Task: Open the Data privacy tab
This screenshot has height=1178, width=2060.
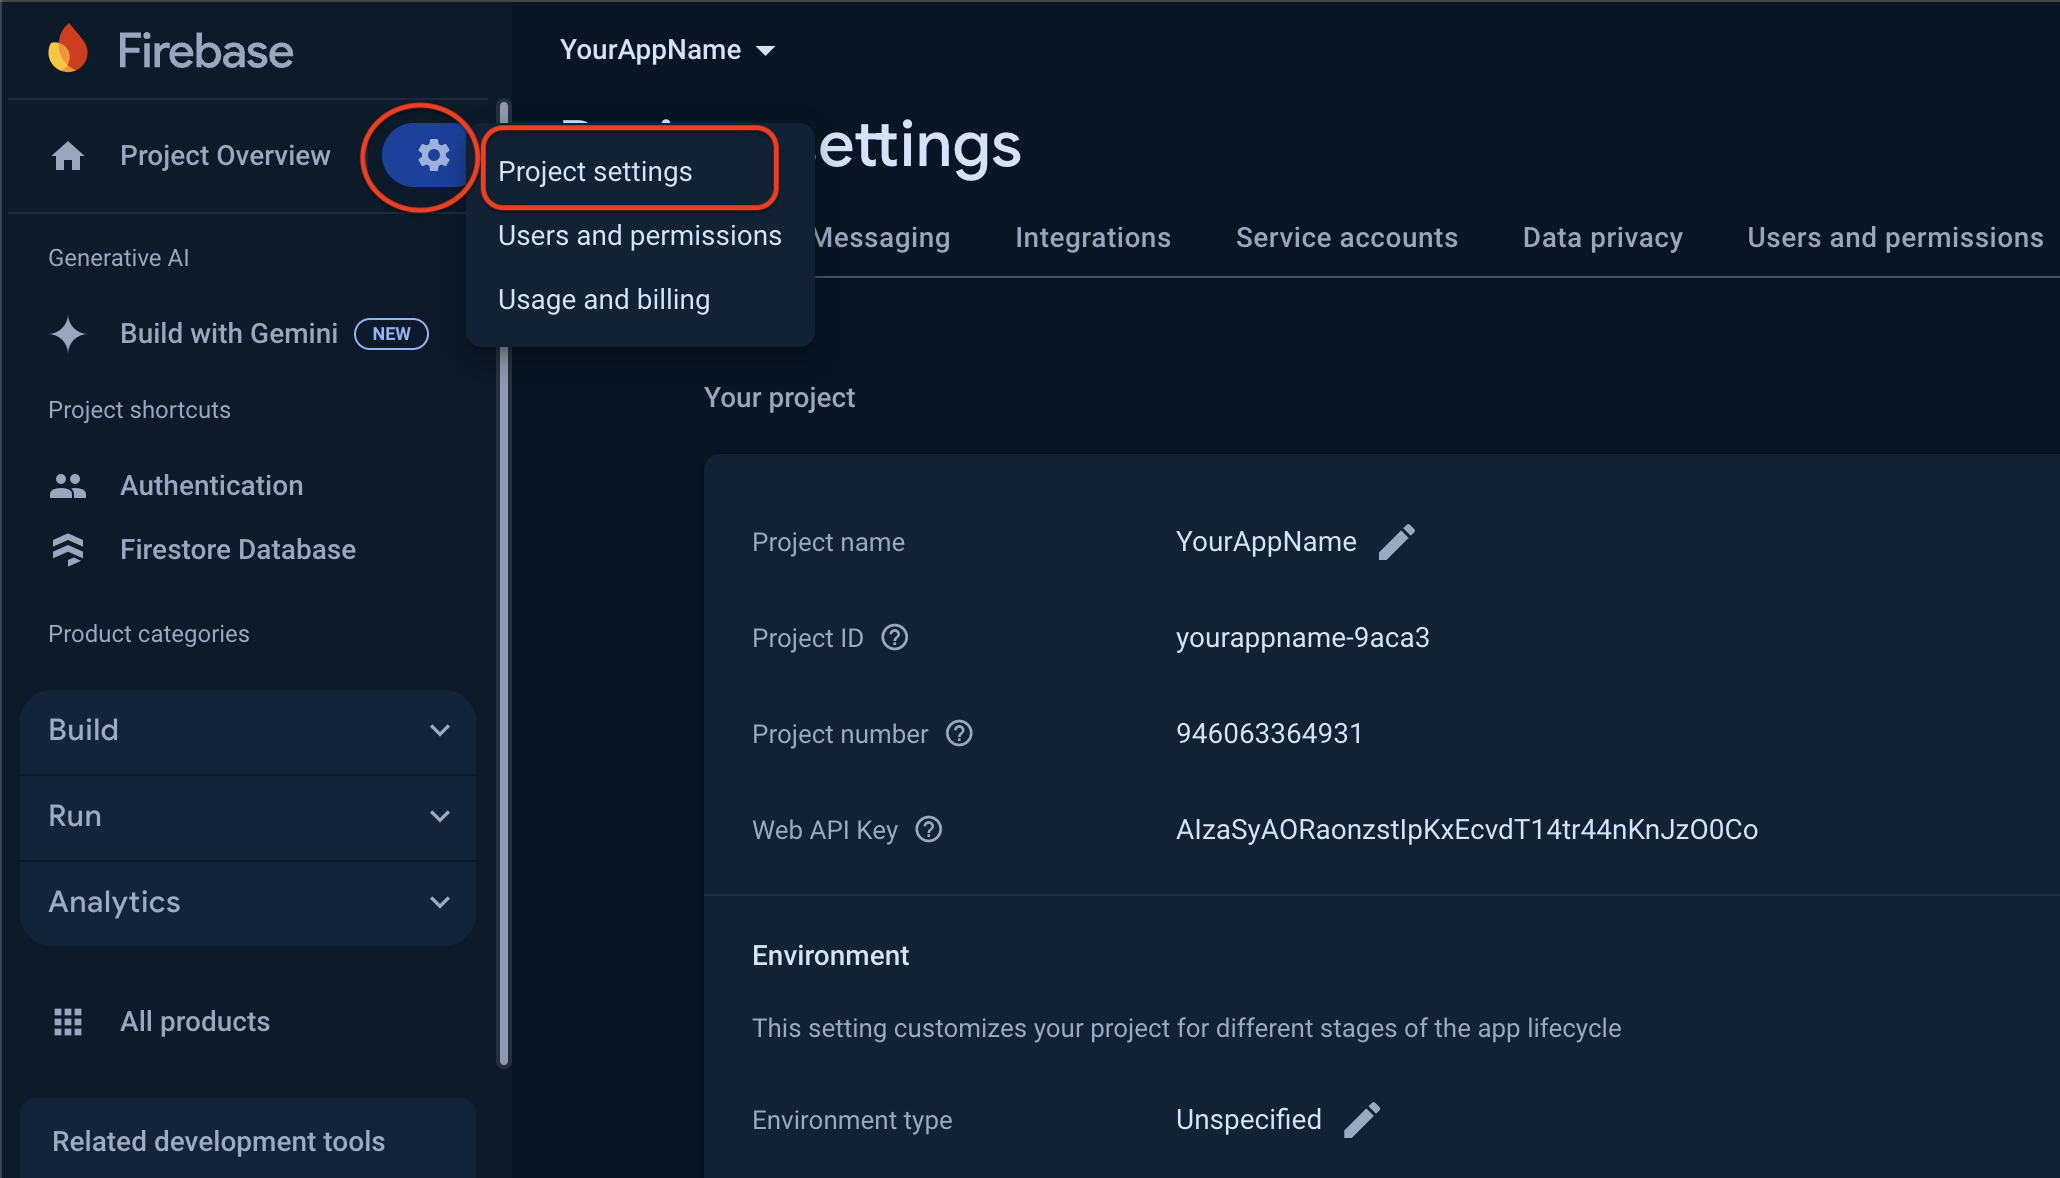Action: [1602, 238]
